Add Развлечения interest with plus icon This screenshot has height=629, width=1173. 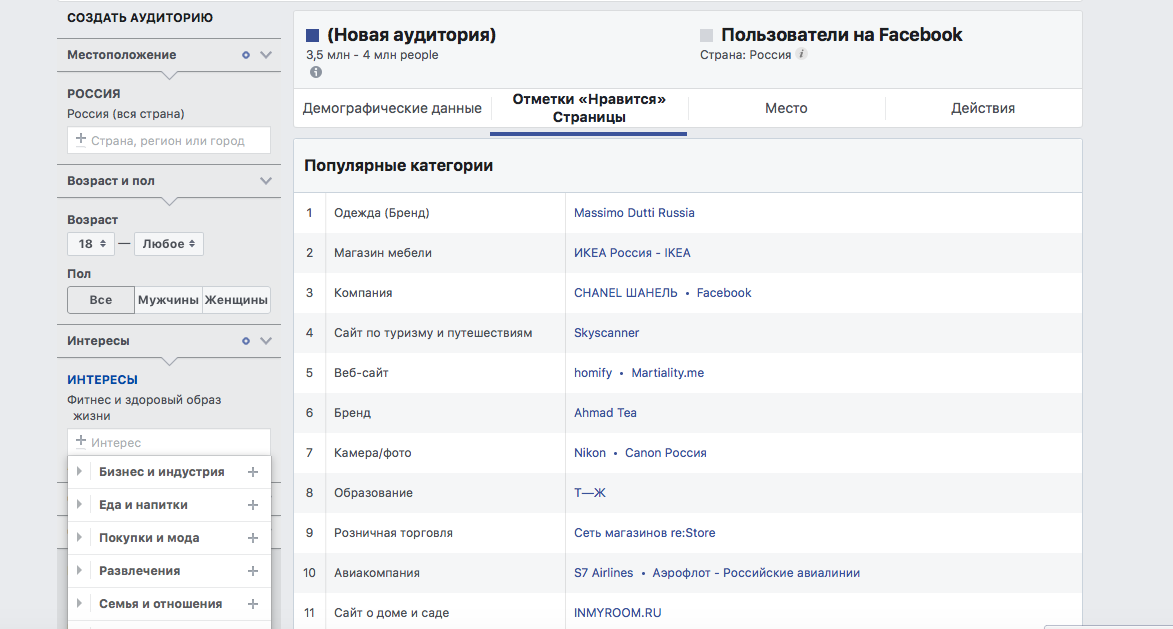click(253, 571)
